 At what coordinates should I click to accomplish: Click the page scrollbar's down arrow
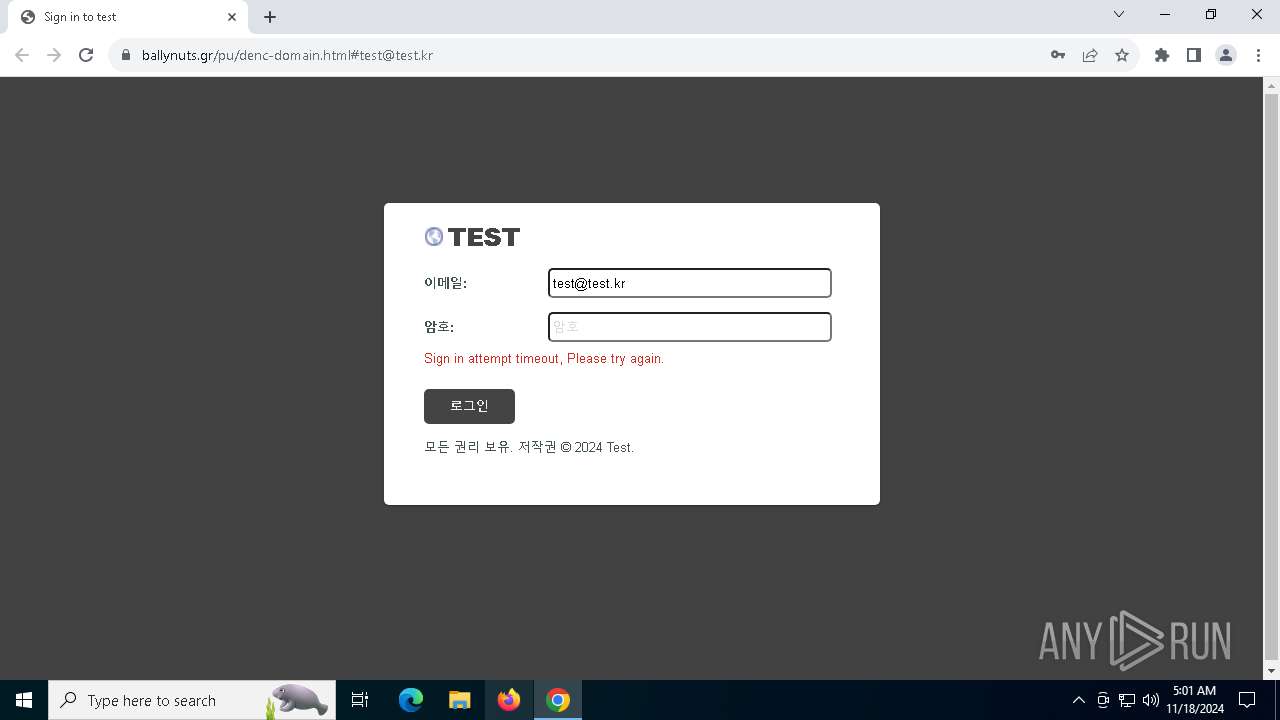pos(1272,671)
